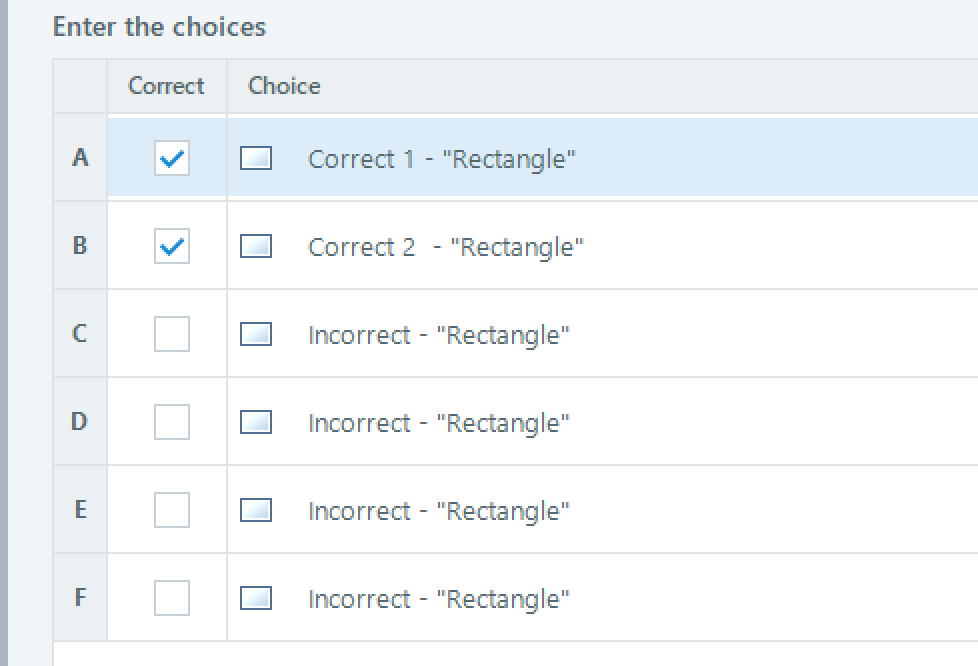Mark choice C as correct

[172, 334]
